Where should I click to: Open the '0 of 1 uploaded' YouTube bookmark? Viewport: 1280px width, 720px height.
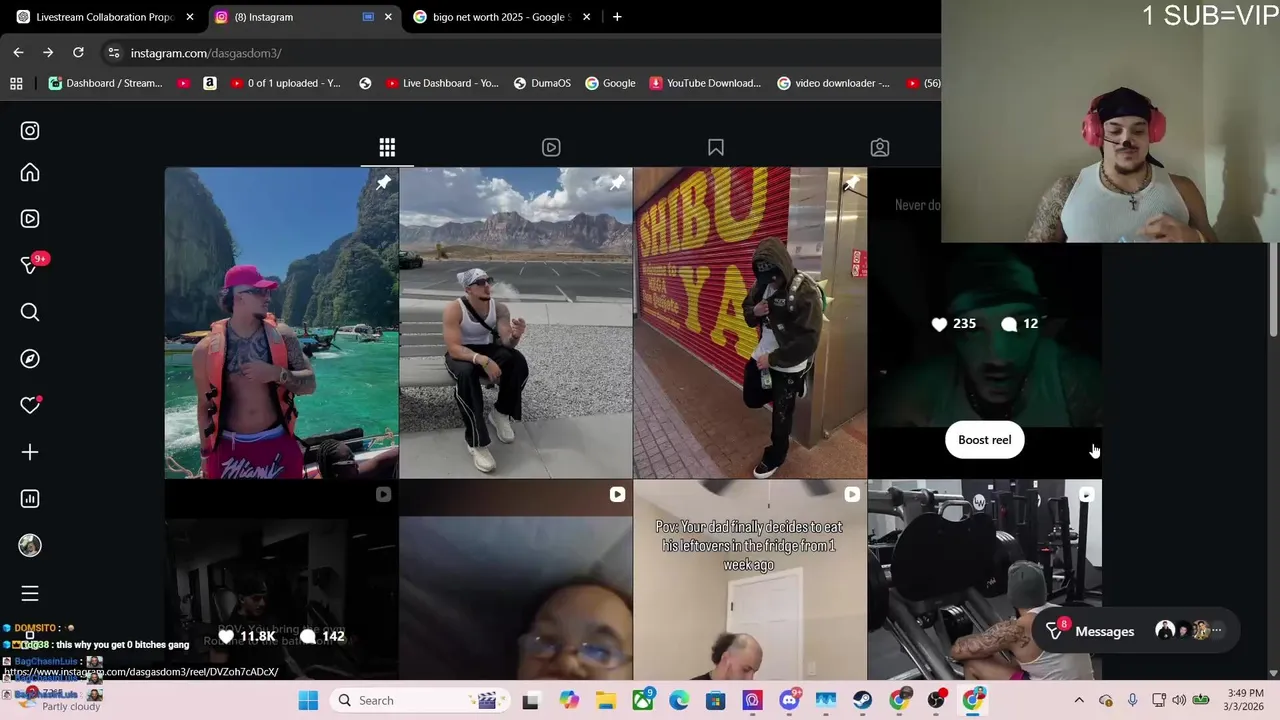pos(285,83)
